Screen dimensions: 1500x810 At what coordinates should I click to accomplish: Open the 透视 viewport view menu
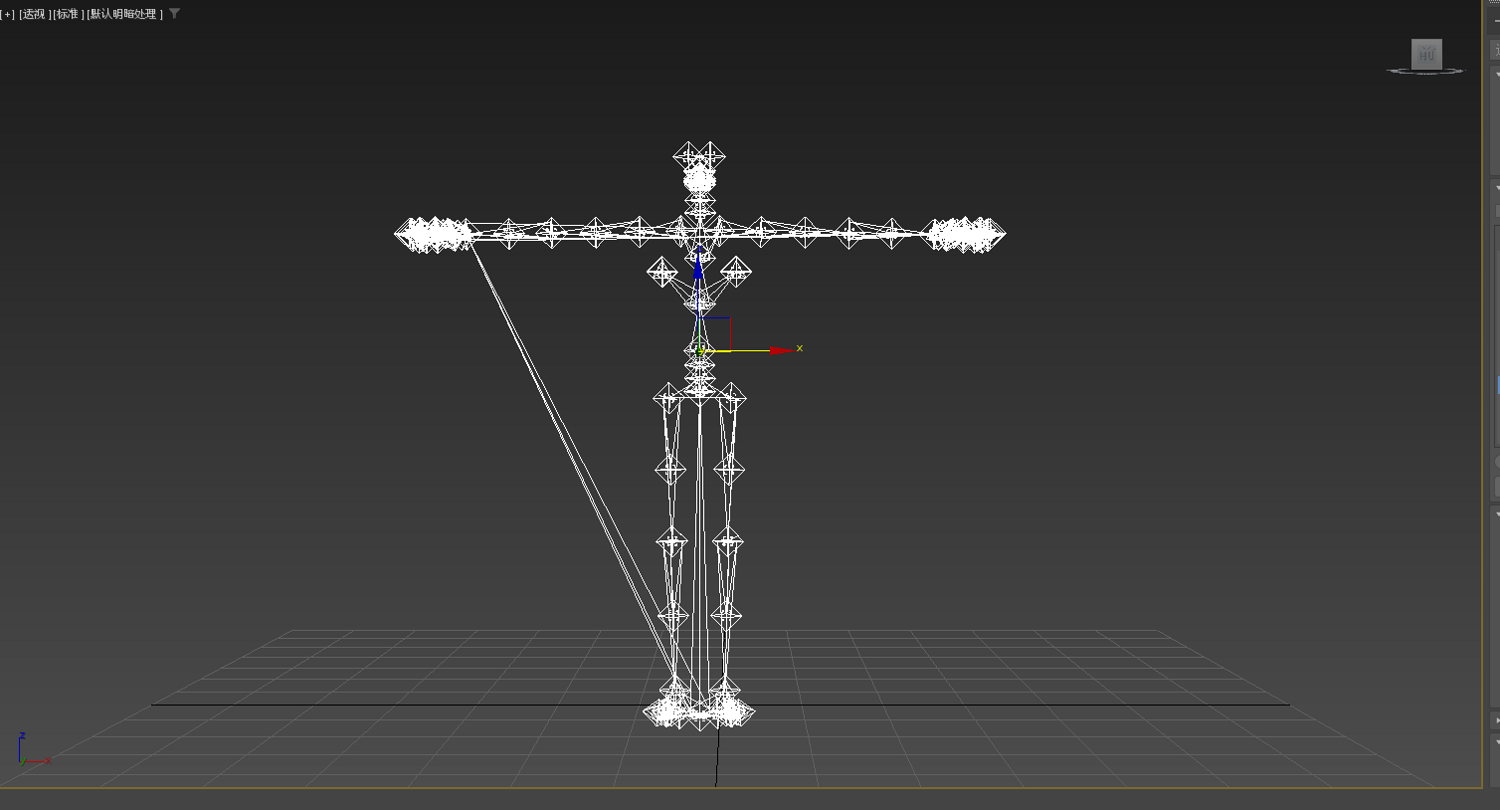[x=34, y=14]
